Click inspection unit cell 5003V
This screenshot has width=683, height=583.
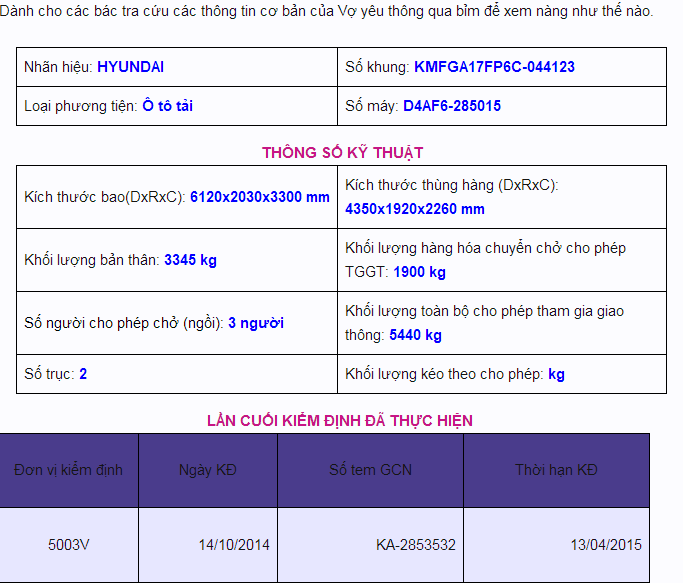coord(69,545)
